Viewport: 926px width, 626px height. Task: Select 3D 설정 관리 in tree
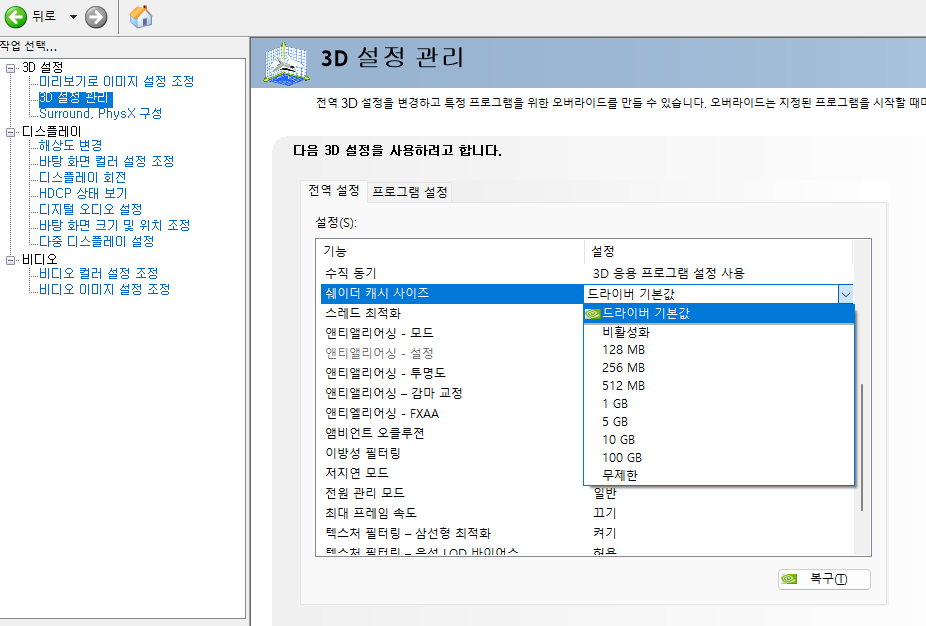(75, 97)
